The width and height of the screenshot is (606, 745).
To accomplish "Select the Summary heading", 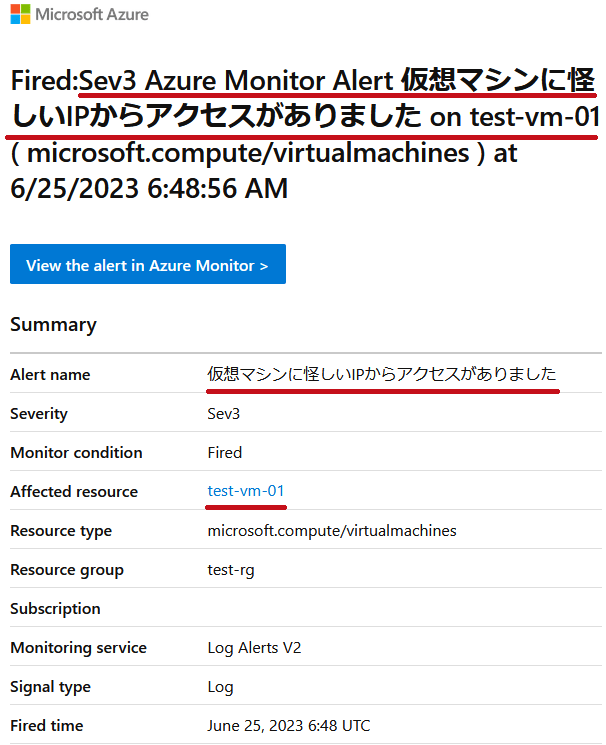I will click(53, 325).
